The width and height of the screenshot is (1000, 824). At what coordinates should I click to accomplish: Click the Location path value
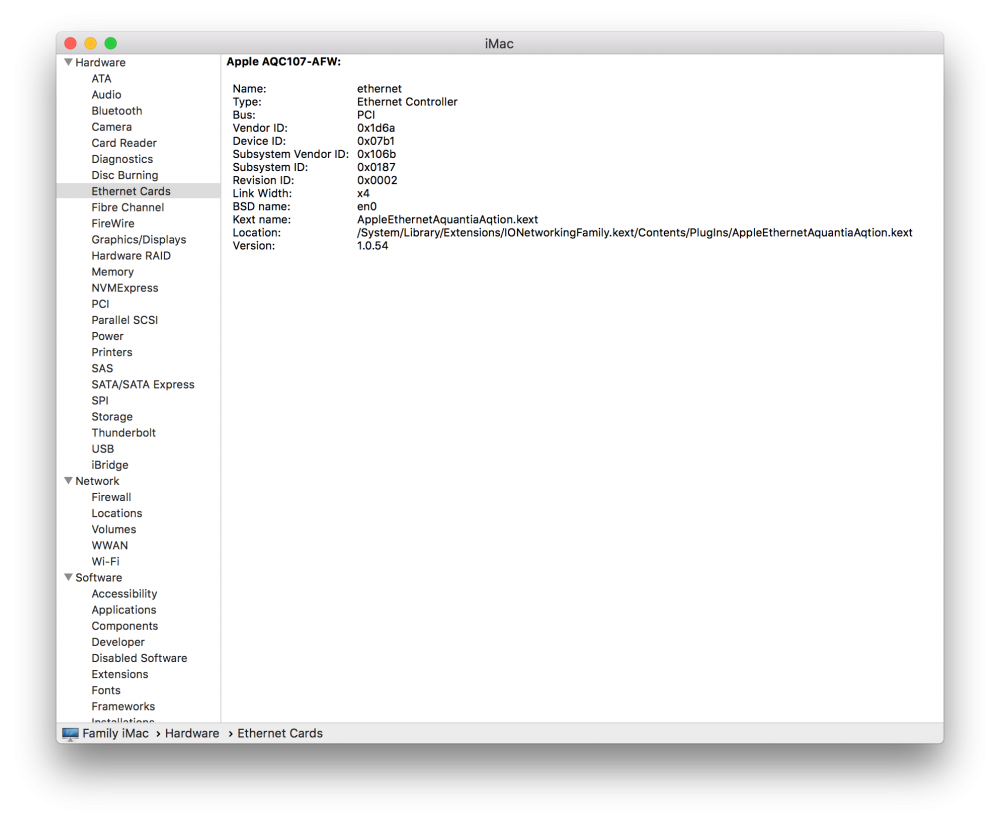click(x=635, y=233)
